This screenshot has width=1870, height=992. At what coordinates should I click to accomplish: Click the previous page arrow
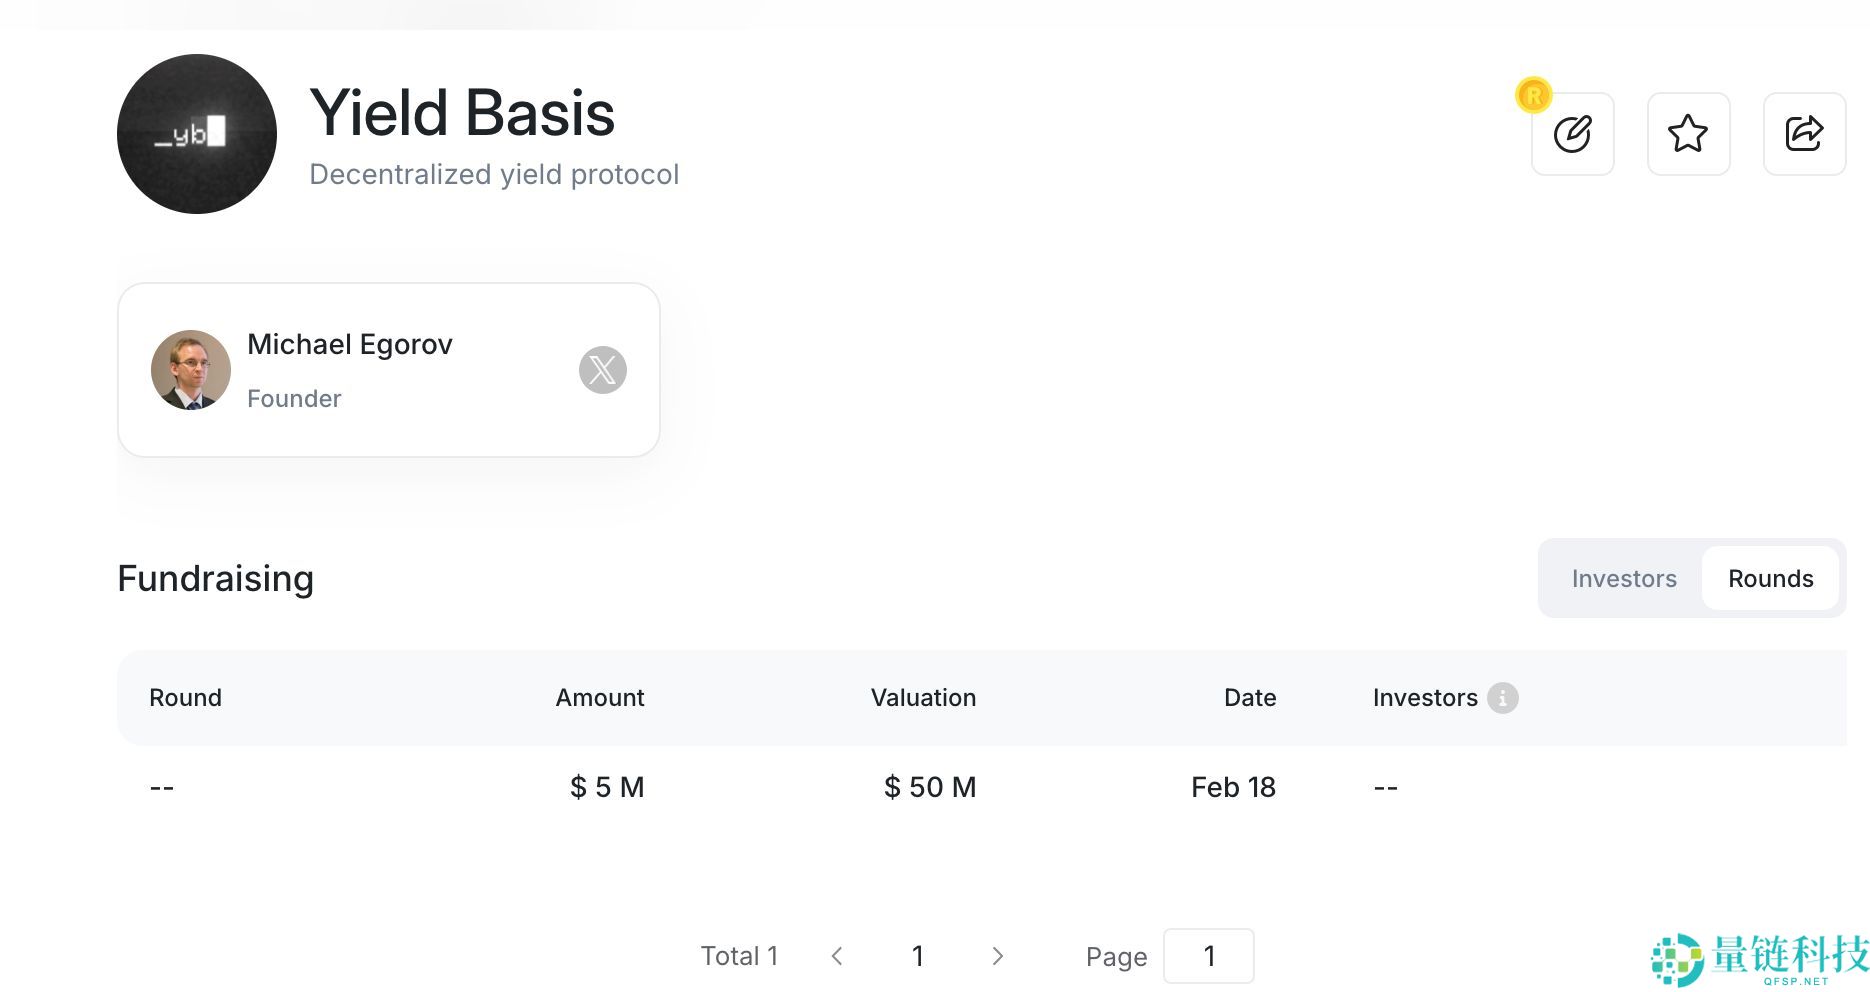tap(837, 956)
